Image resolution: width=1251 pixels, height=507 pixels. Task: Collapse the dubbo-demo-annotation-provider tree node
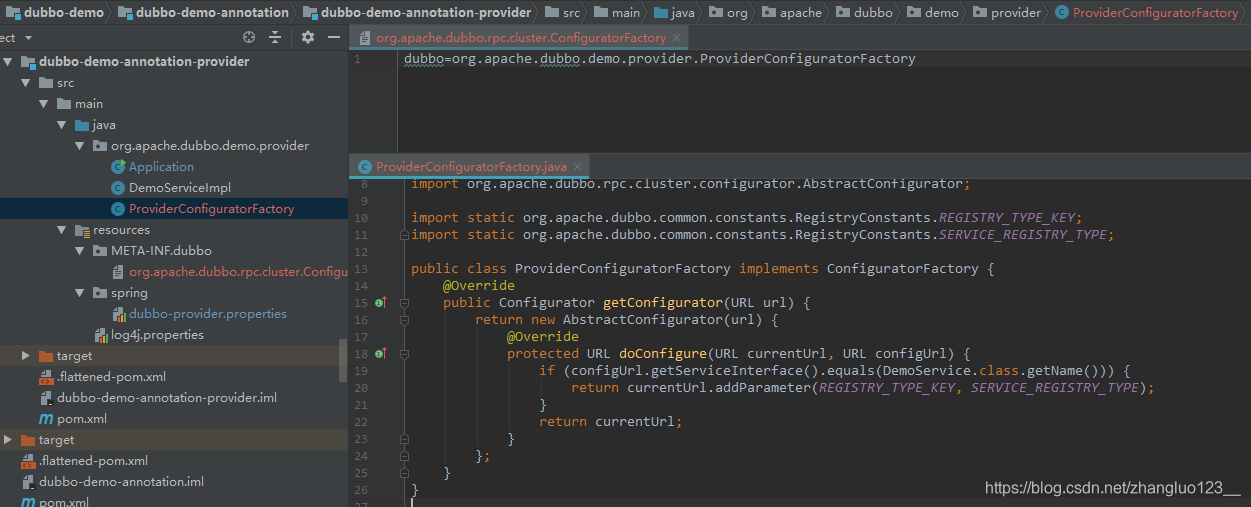[8, 62]
